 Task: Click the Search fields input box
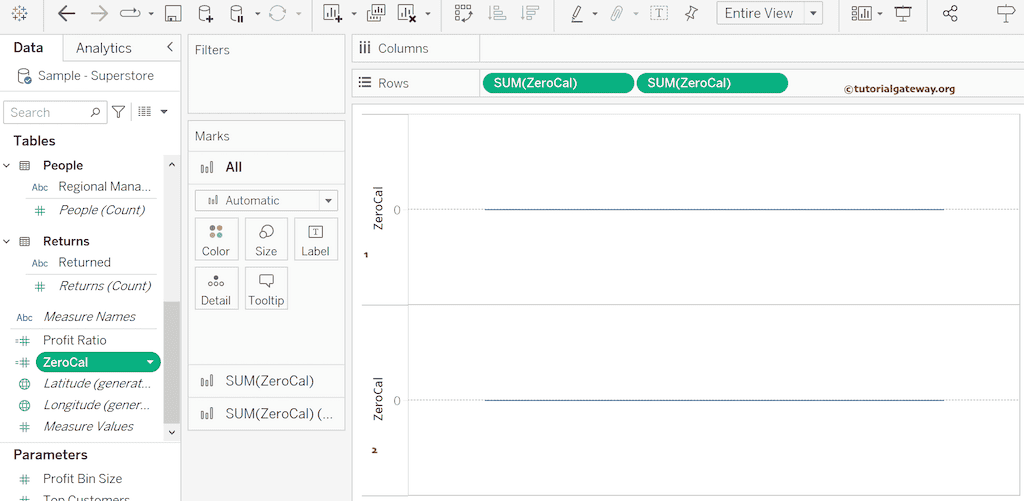55,112
